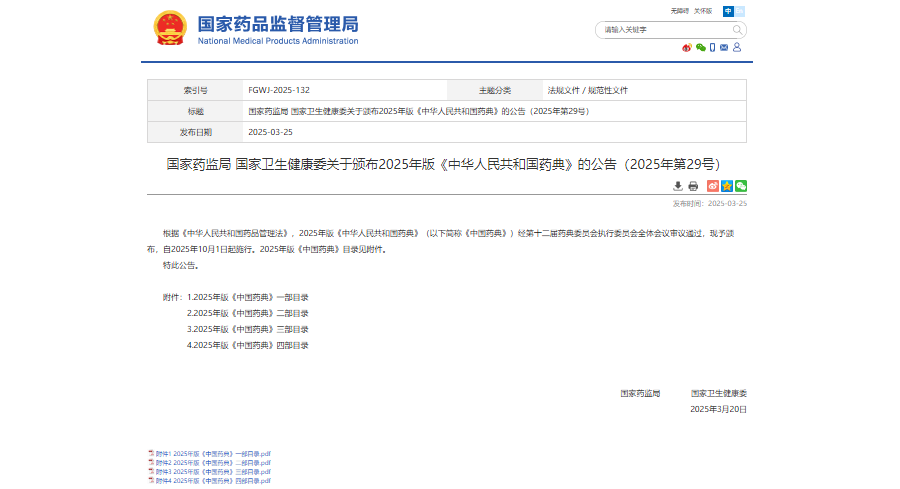
Task: Click PDF icon beside 附件1 一部目录
Action: pos(151,453)
